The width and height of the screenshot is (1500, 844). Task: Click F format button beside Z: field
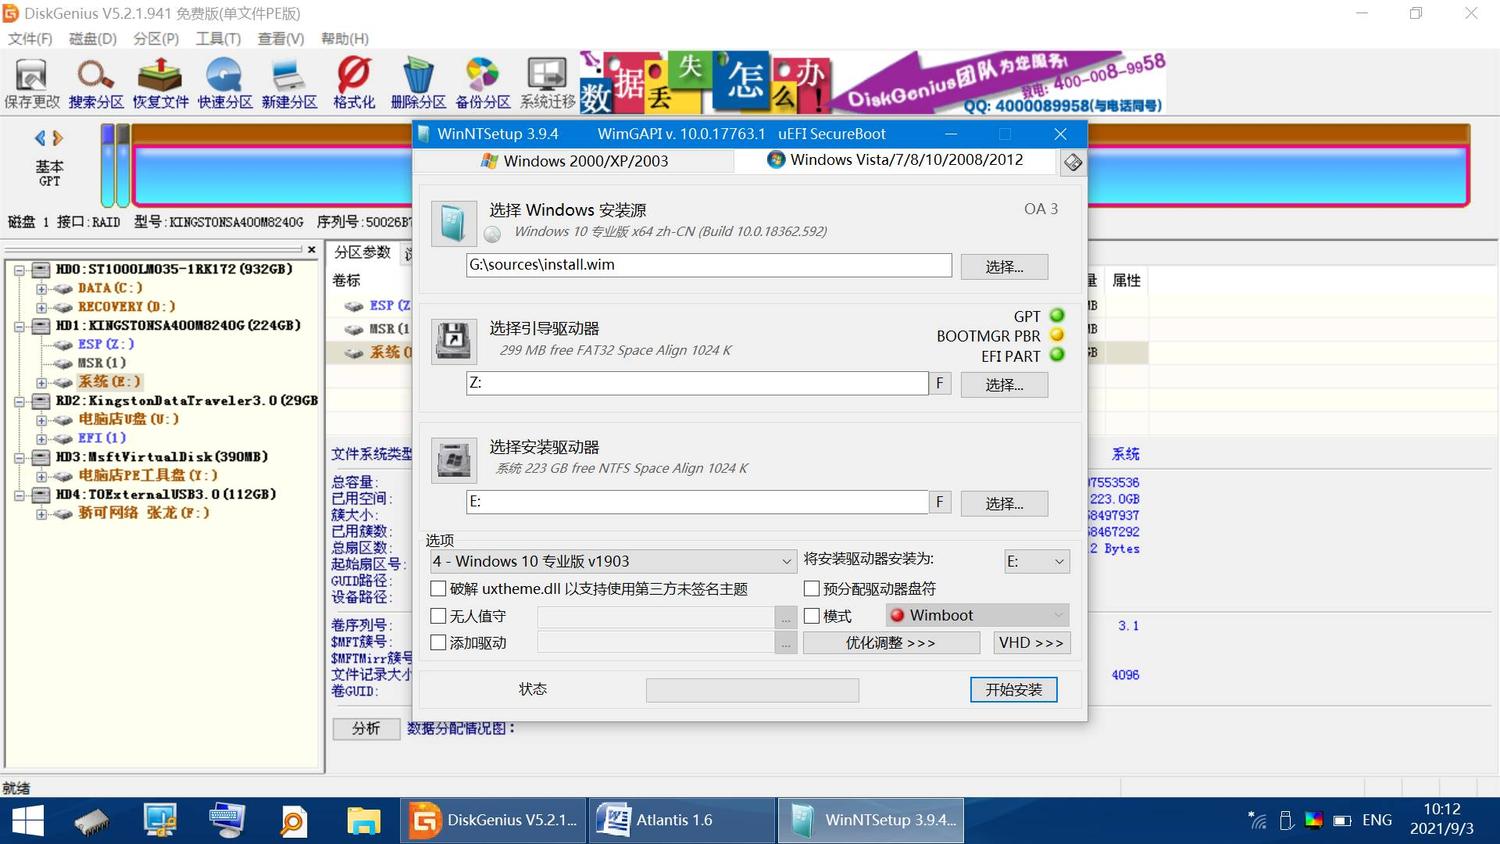939,383
